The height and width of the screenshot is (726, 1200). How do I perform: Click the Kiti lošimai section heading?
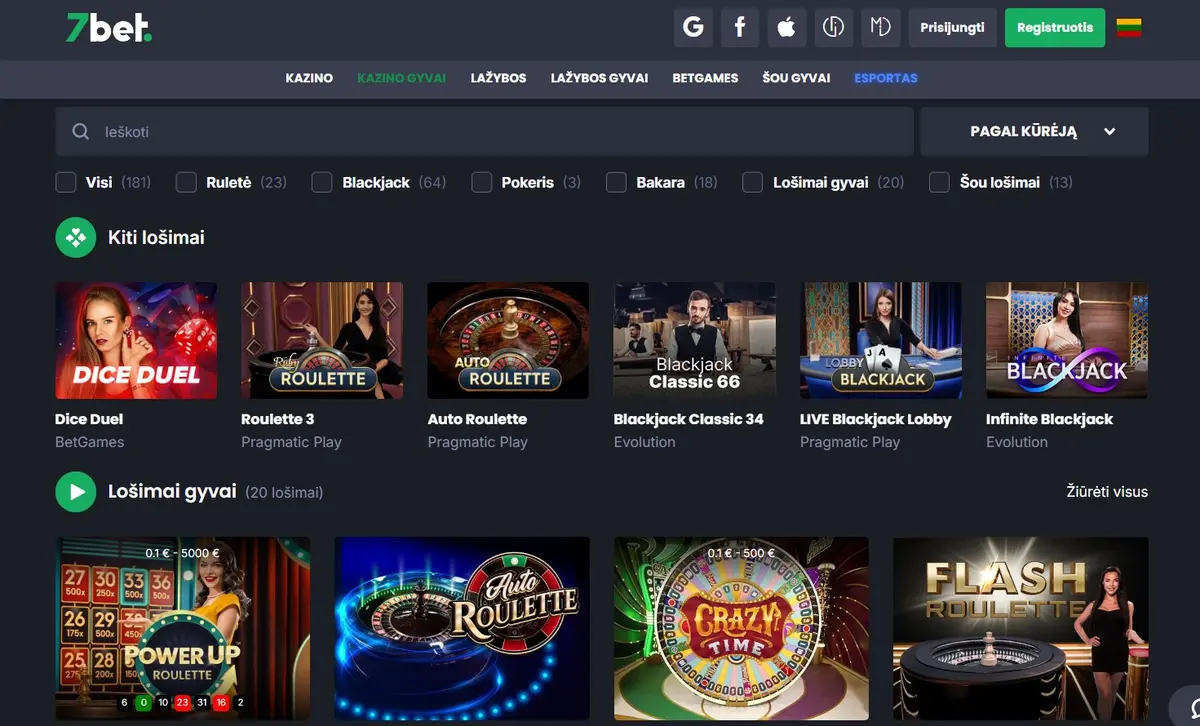click(156, 238)
